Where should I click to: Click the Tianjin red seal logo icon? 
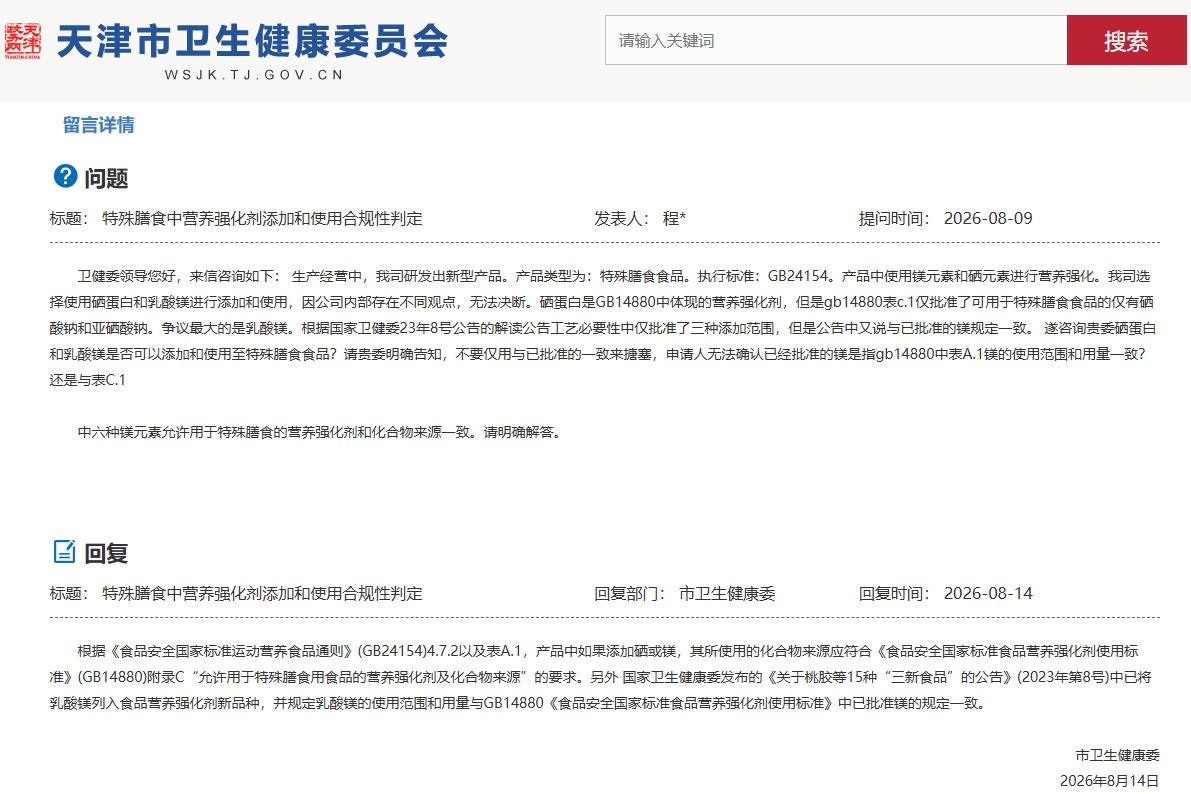23,41
